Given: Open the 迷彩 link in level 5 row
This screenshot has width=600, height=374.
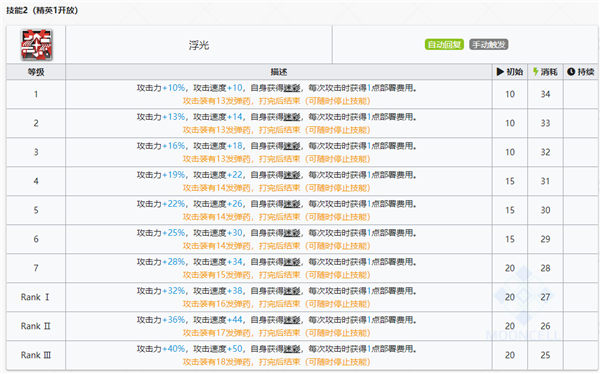Looking at the screenshot, I should tap(292, 204).
